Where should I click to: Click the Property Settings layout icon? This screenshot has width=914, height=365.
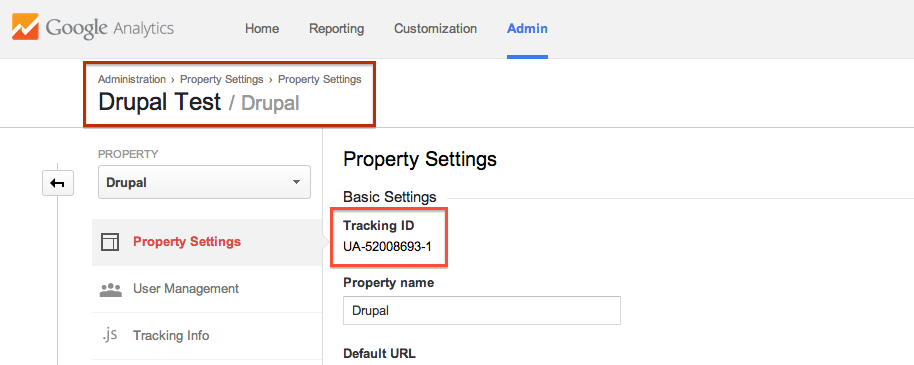pos(110,242)
